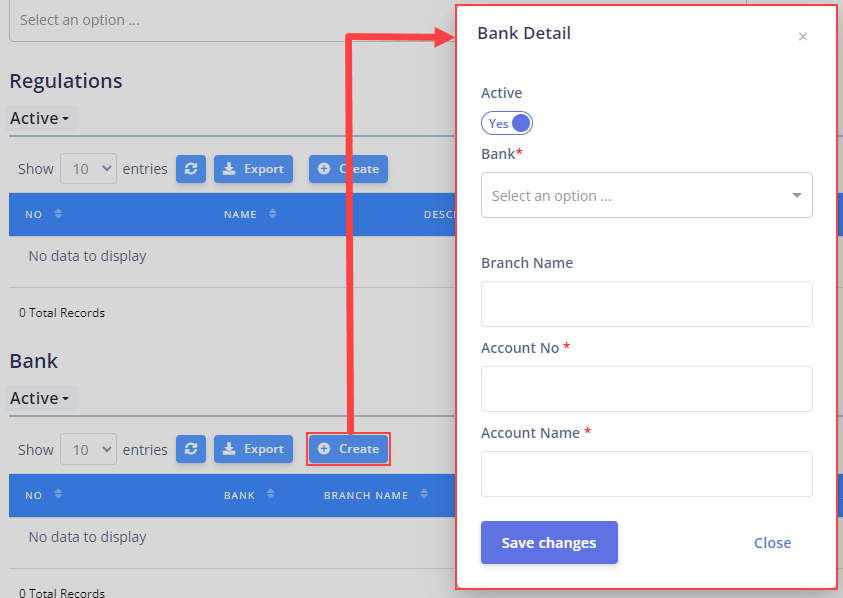
Task: Click the Branch Name input field
Action: [x=647, y=304]
